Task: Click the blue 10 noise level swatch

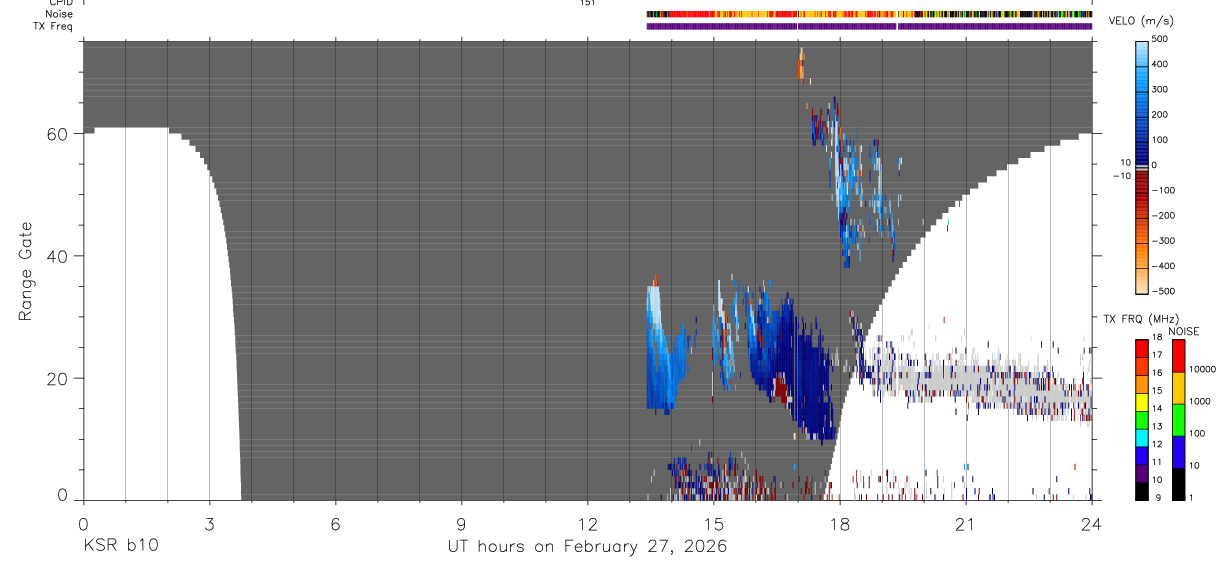Action: pos(1178,452)
